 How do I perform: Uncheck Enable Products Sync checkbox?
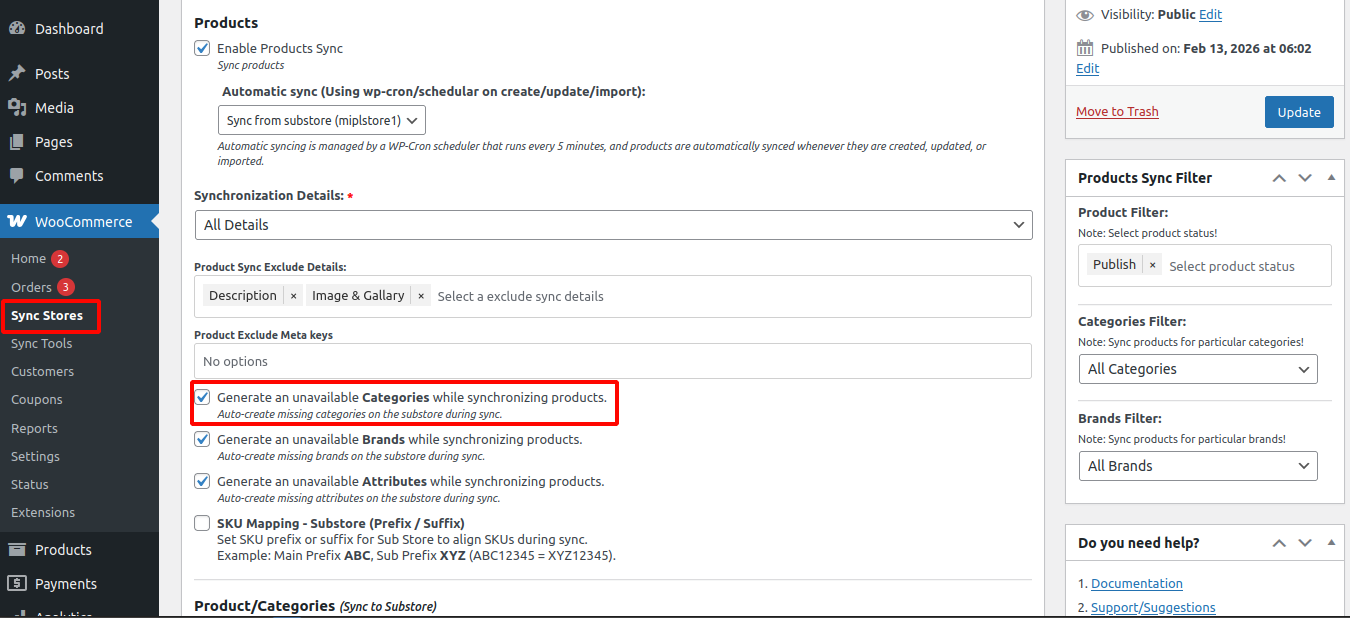click(x=202, y=48)
